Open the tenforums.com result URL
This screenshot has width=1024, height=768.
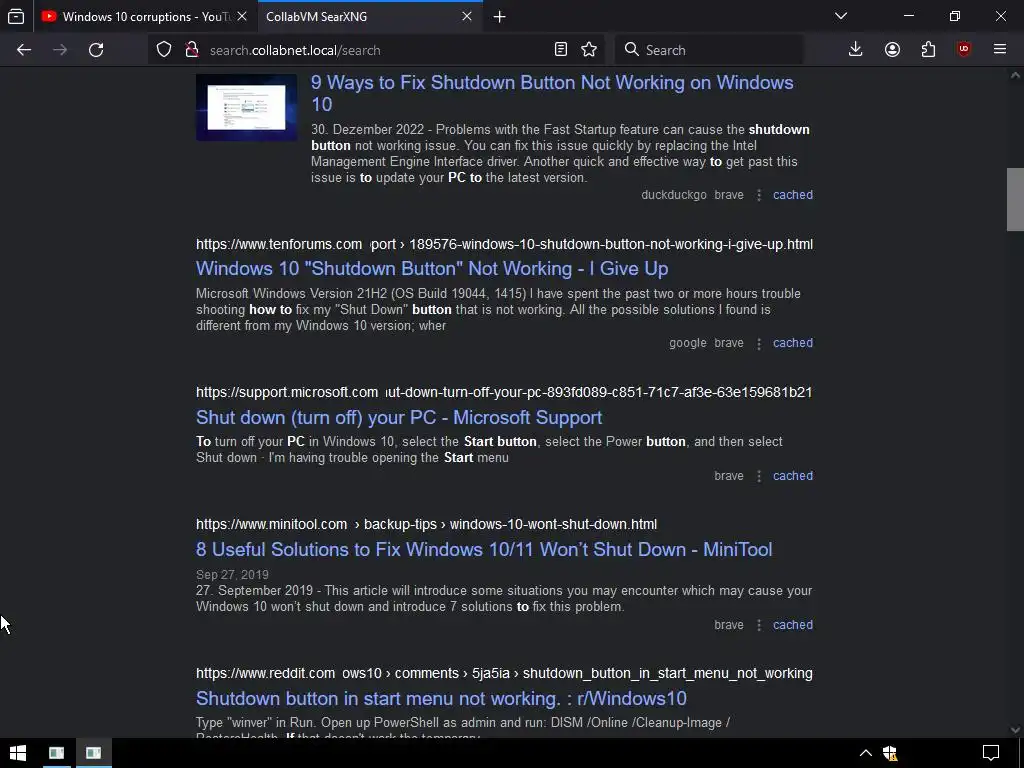click(504, 244)
